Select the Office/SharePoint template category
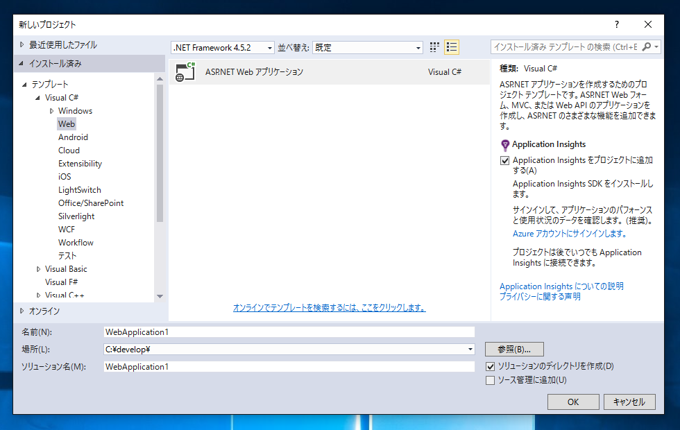This screenshot has width=680, height=430. (x=91, y=203)
